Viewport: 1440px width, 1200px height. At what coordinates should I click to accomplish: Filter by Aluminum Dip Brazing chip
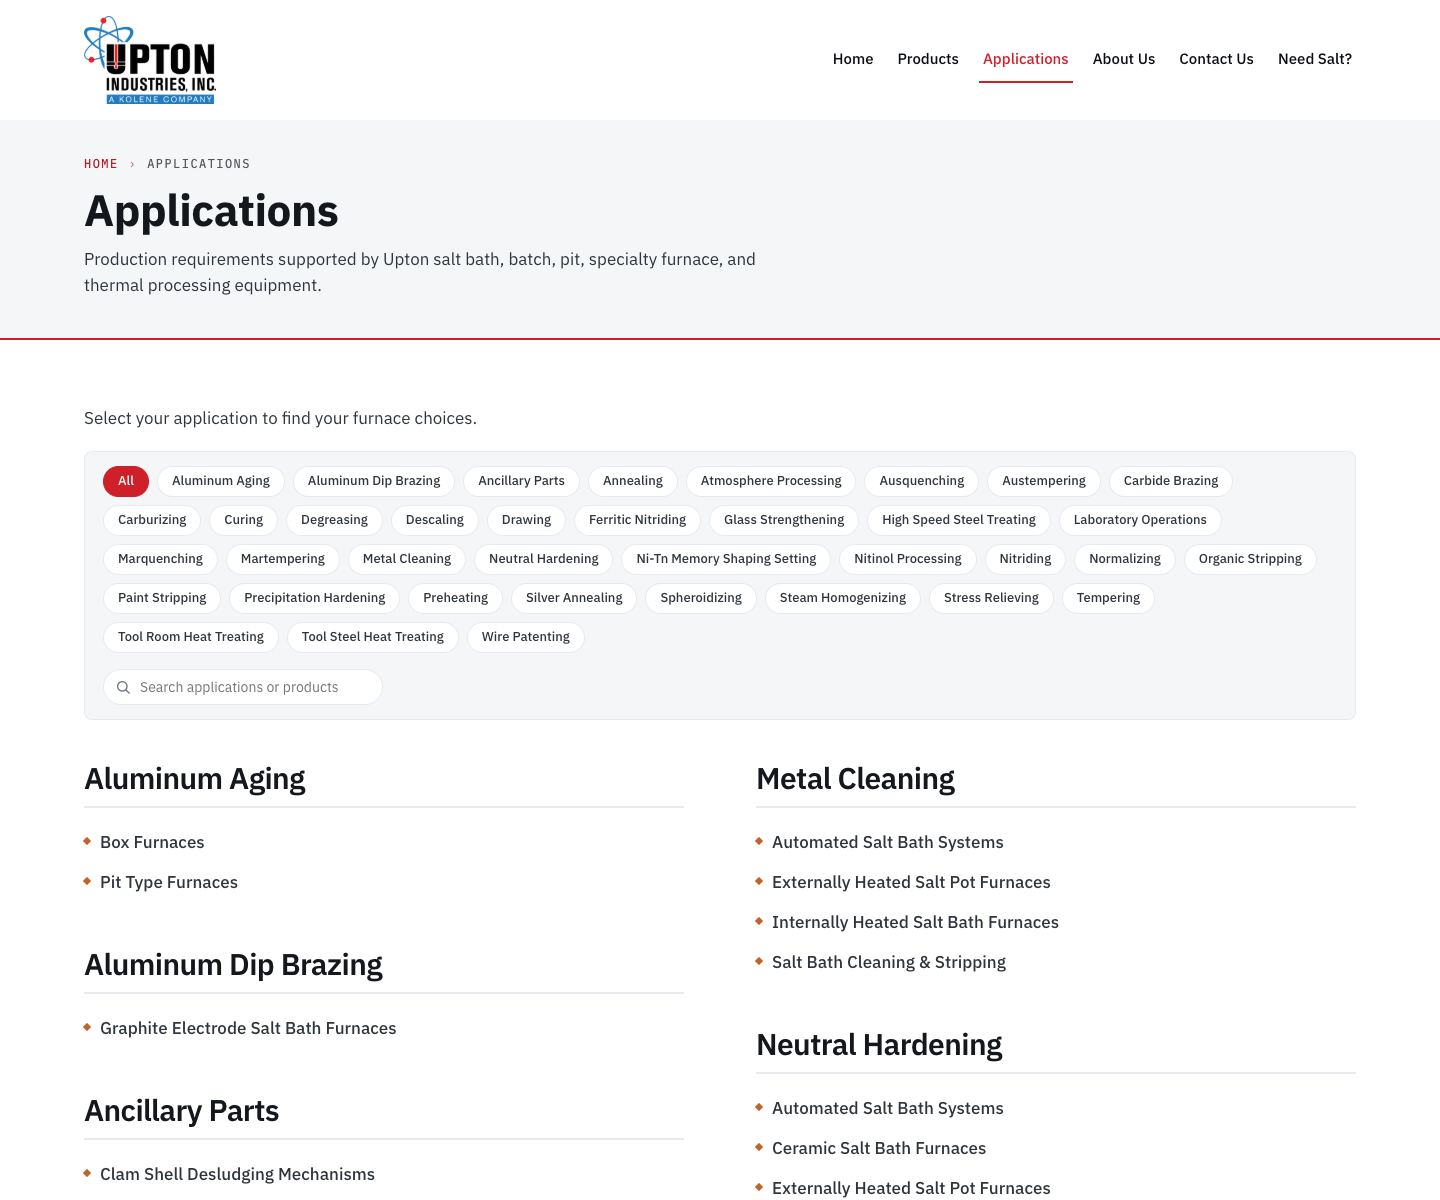click(x=374, y=481)
